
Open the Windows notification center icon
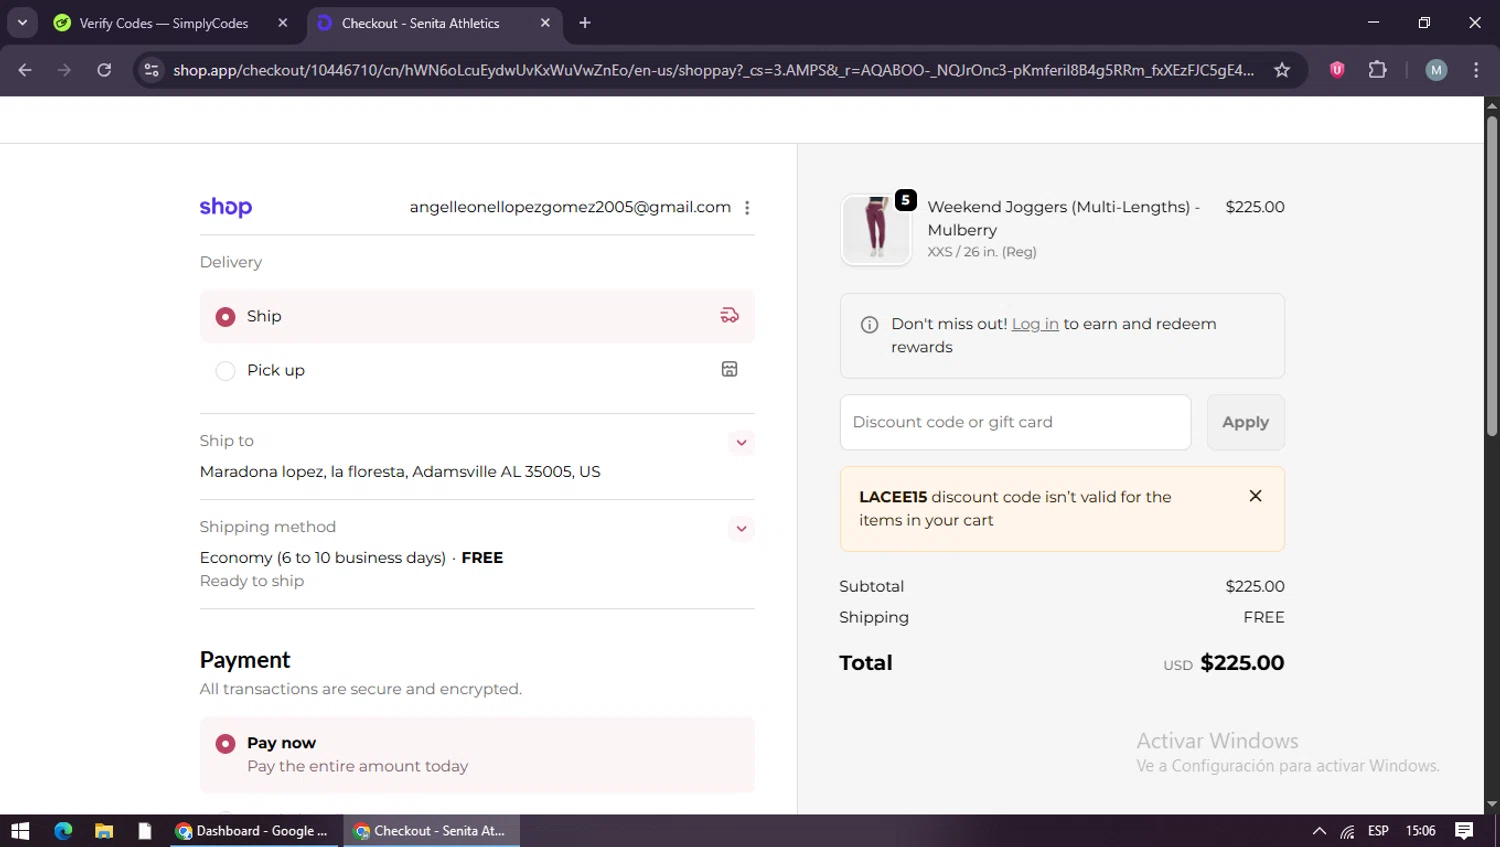[x=1464, y=831]
